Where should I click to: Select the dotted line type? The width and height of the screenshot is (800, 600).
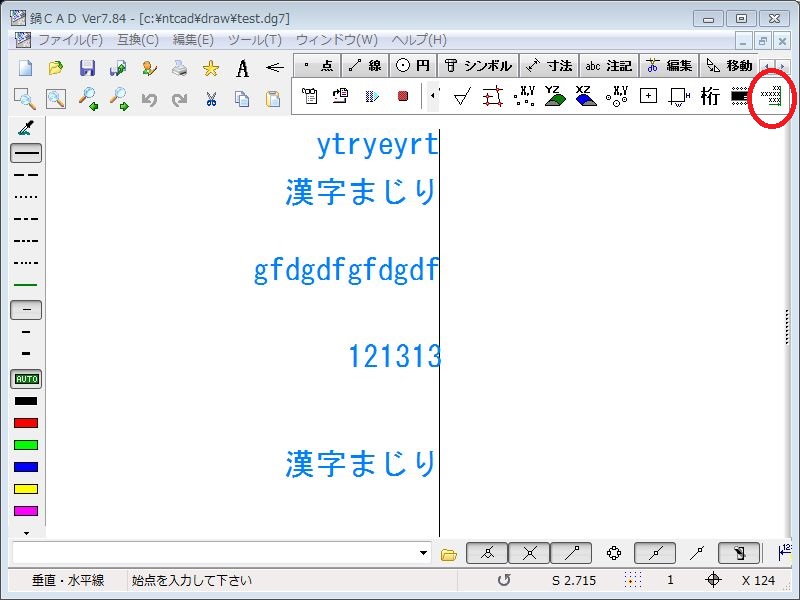point(26,197)
